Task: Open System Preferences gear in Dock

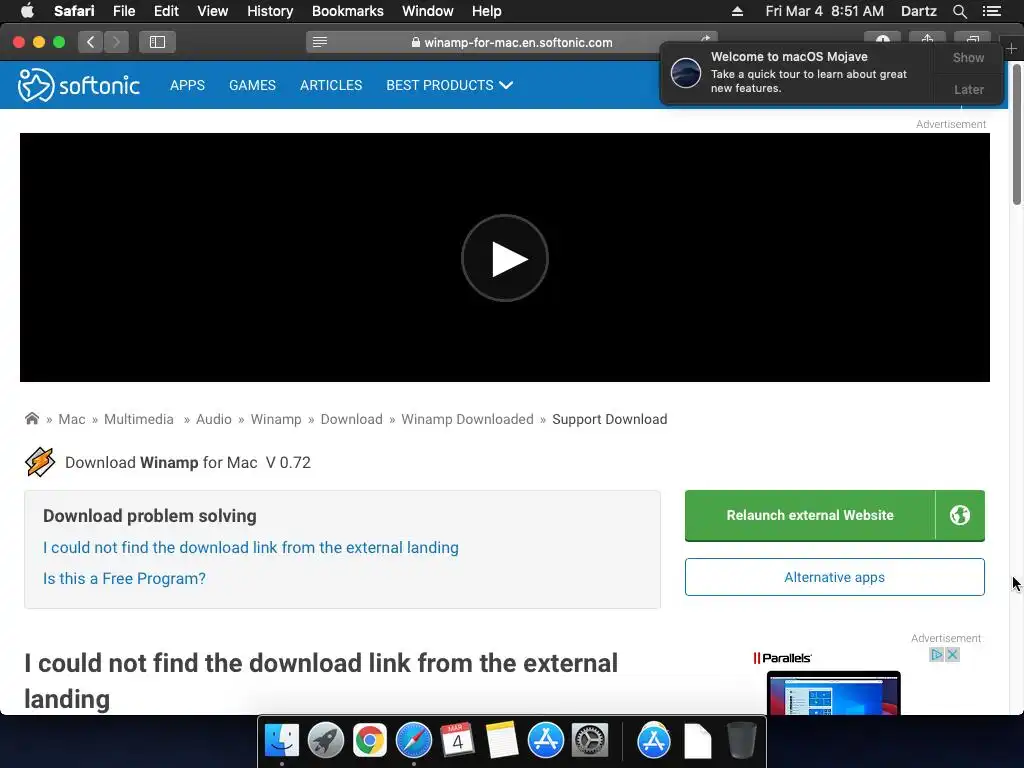Action: 590,741
